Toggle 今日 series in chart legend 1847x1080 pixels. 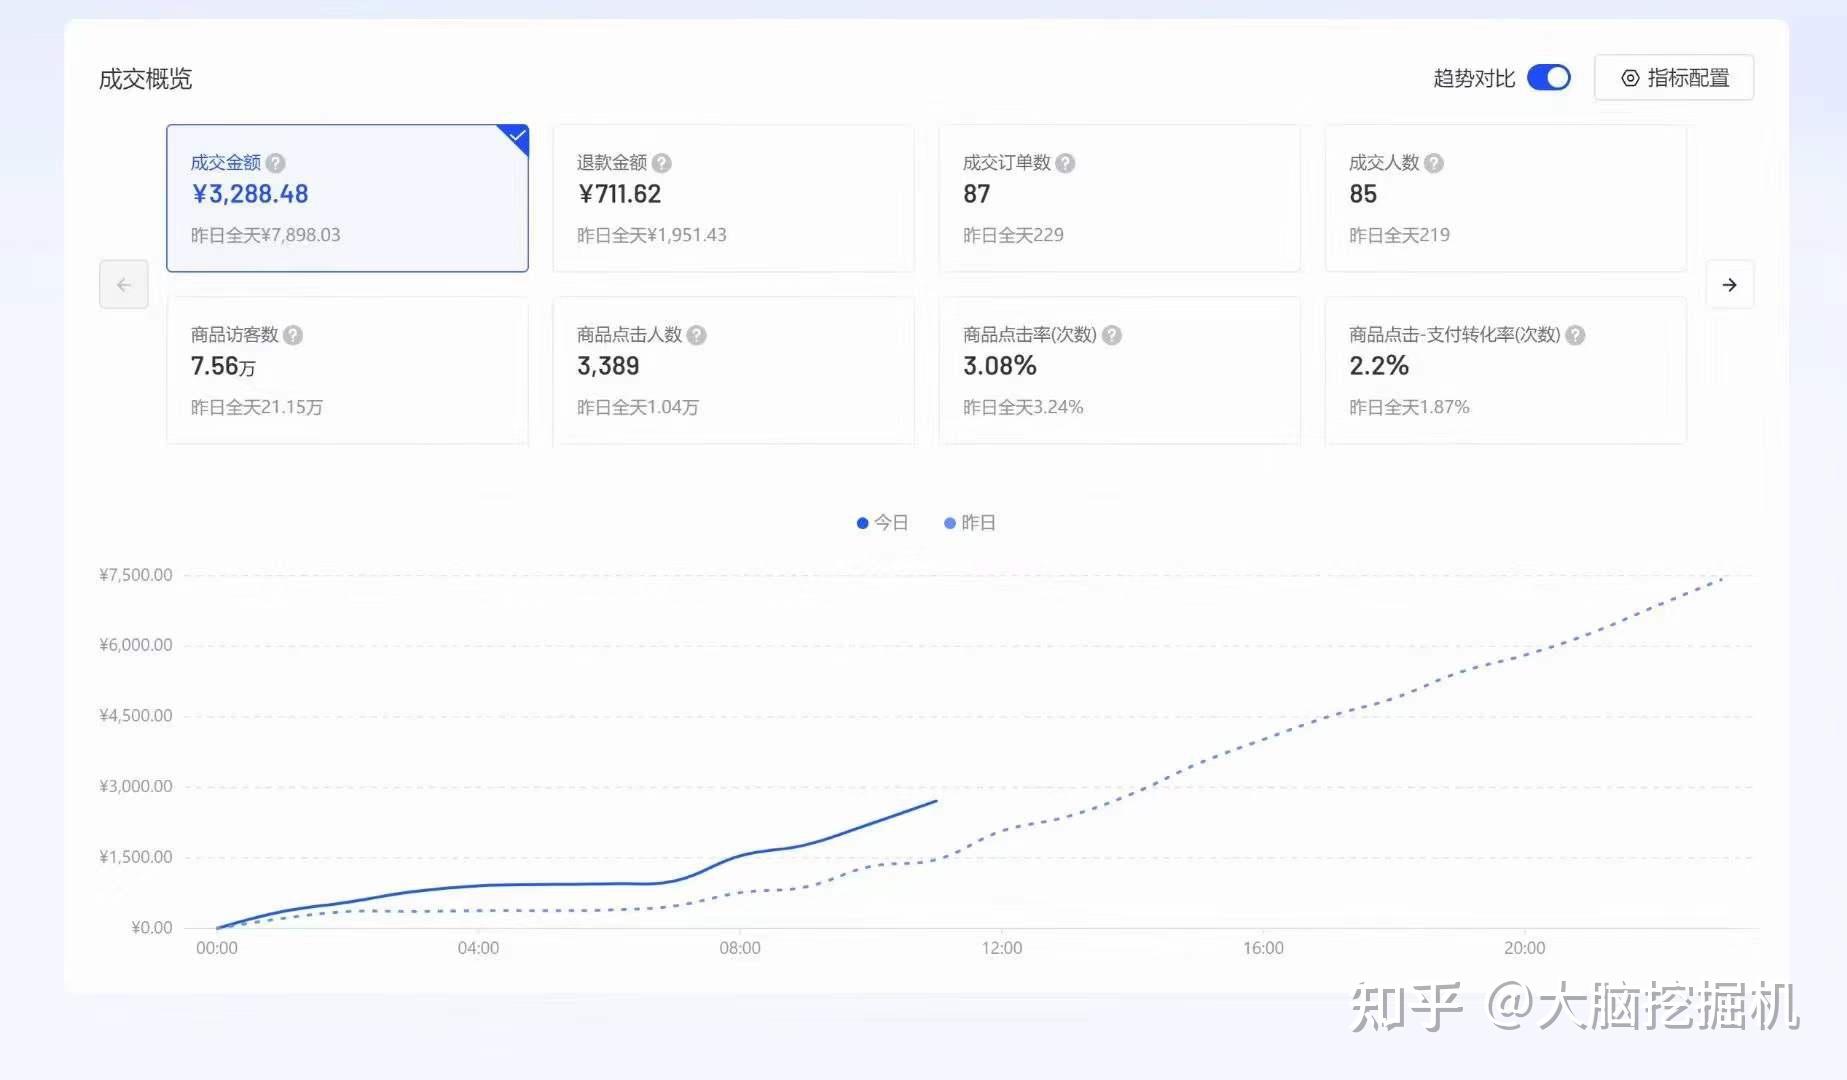883,523
